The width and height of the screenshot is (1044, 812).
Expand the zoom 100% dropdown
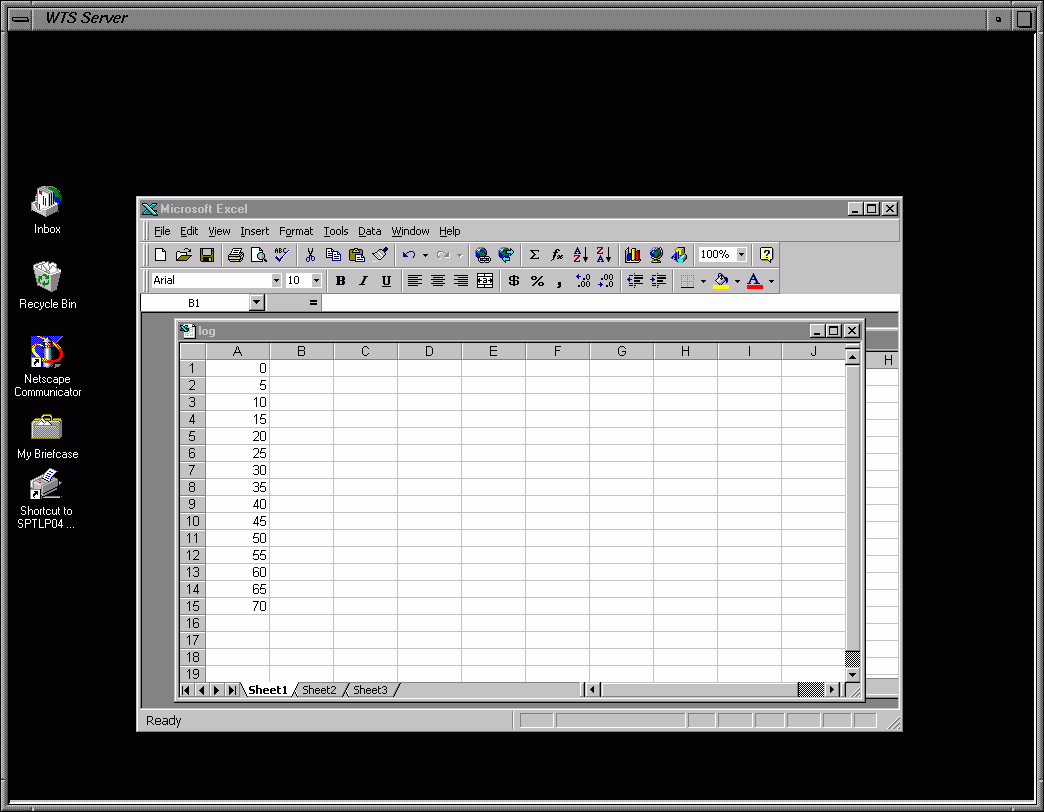tap(741, 255)
